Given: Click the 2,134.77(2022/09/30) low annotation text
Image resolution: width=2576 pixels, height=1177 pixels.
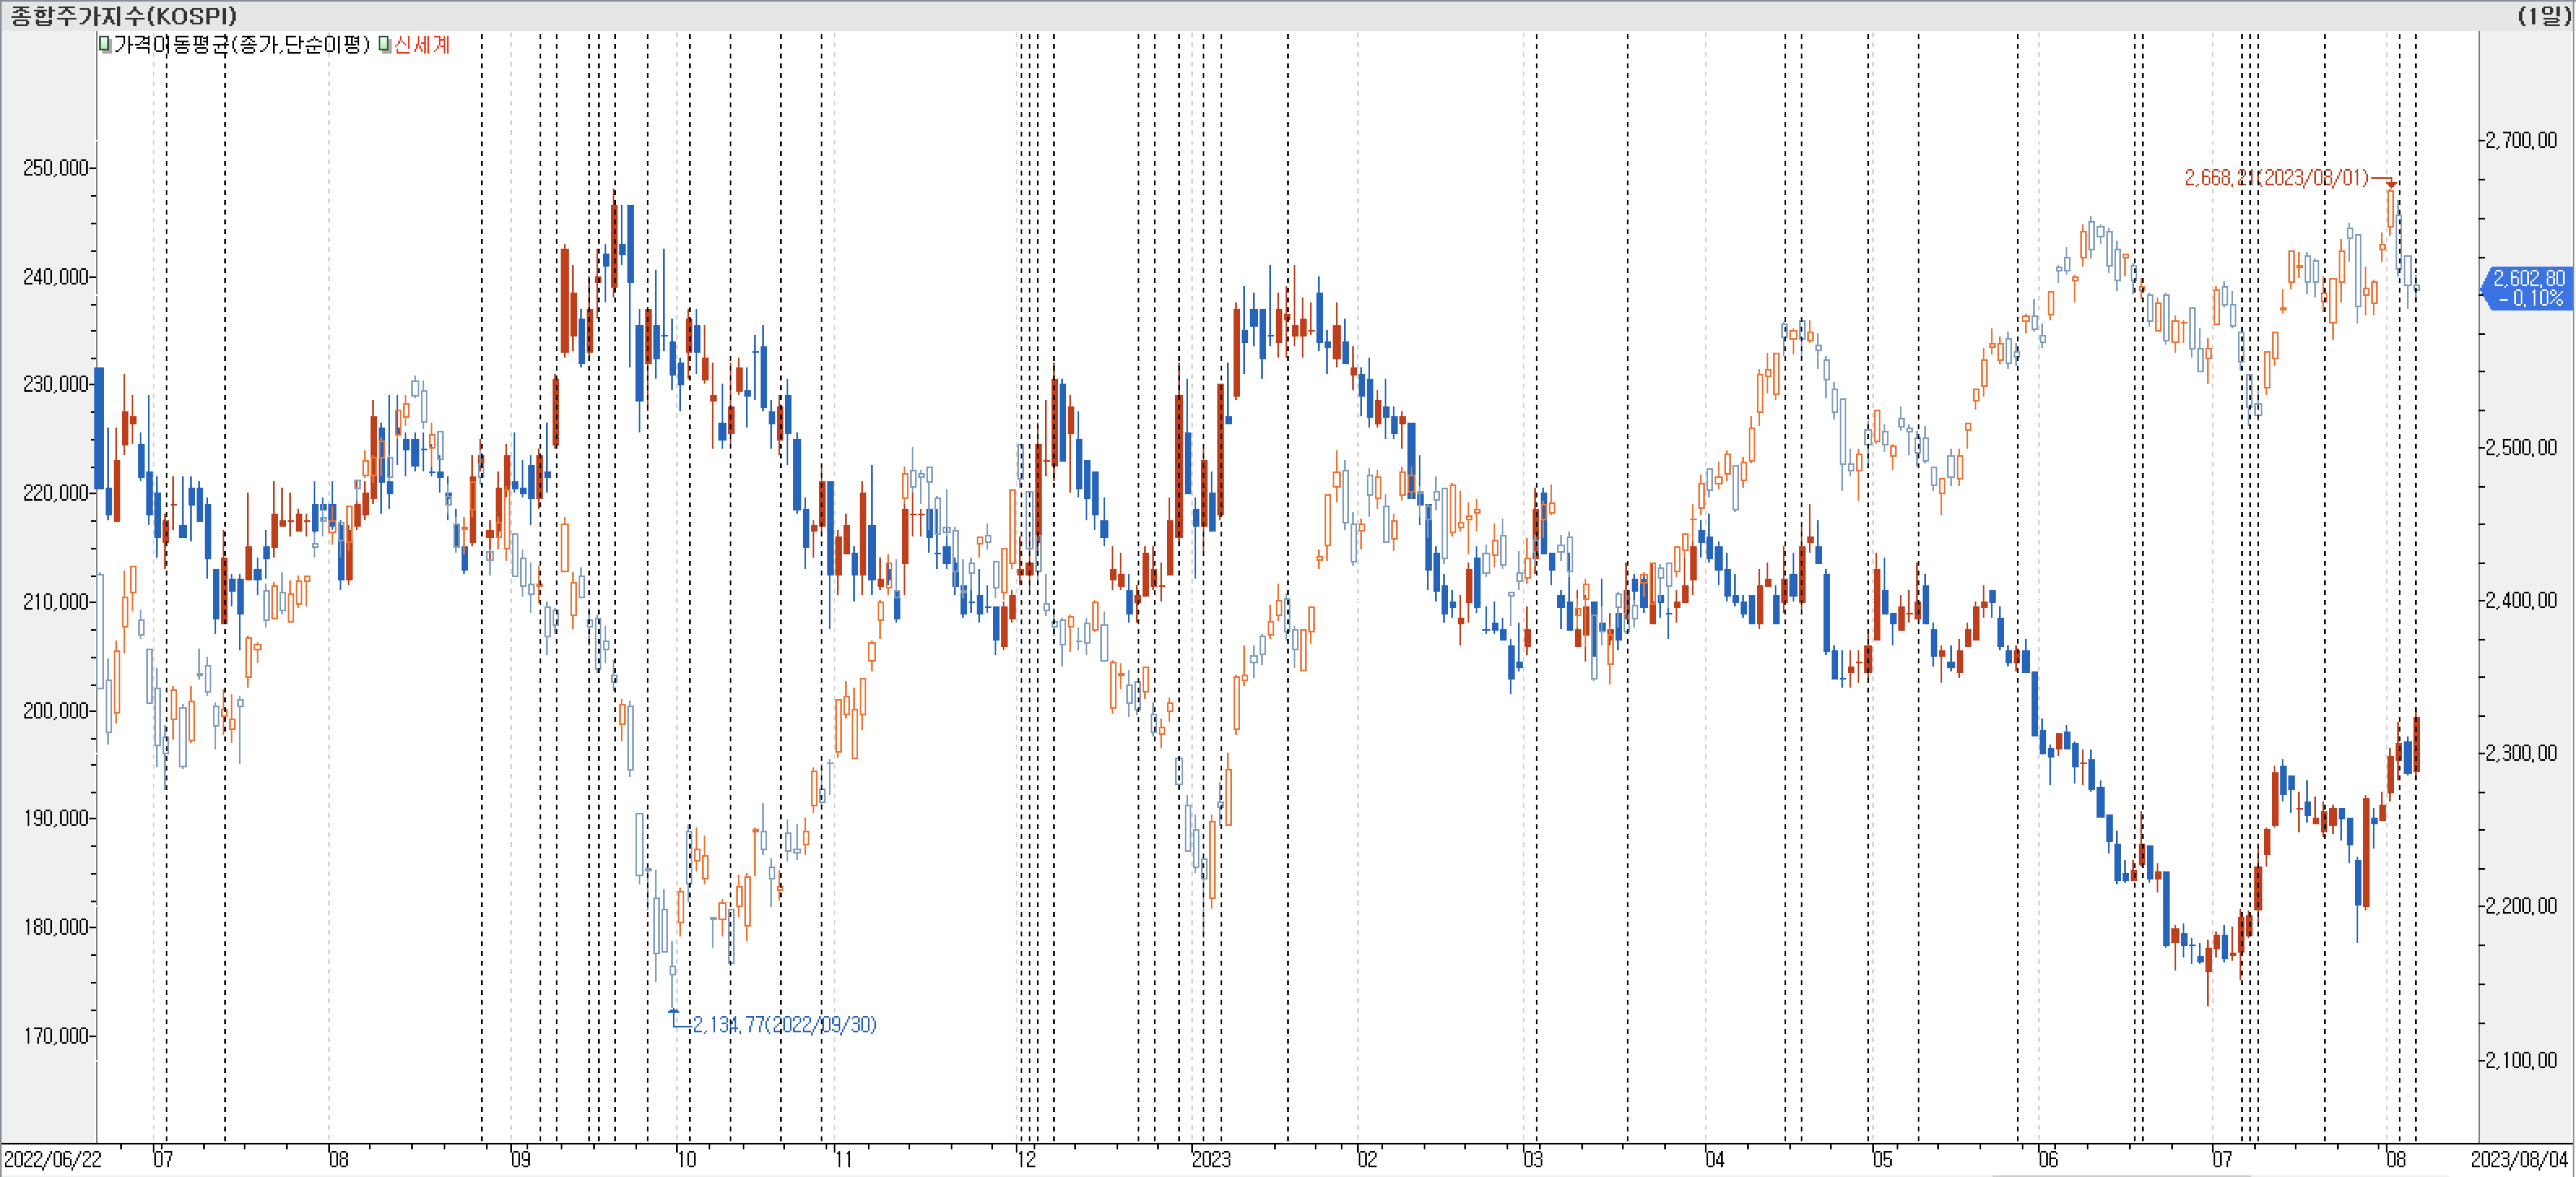Looking at the screenshot, I should tap(784, 1024).
